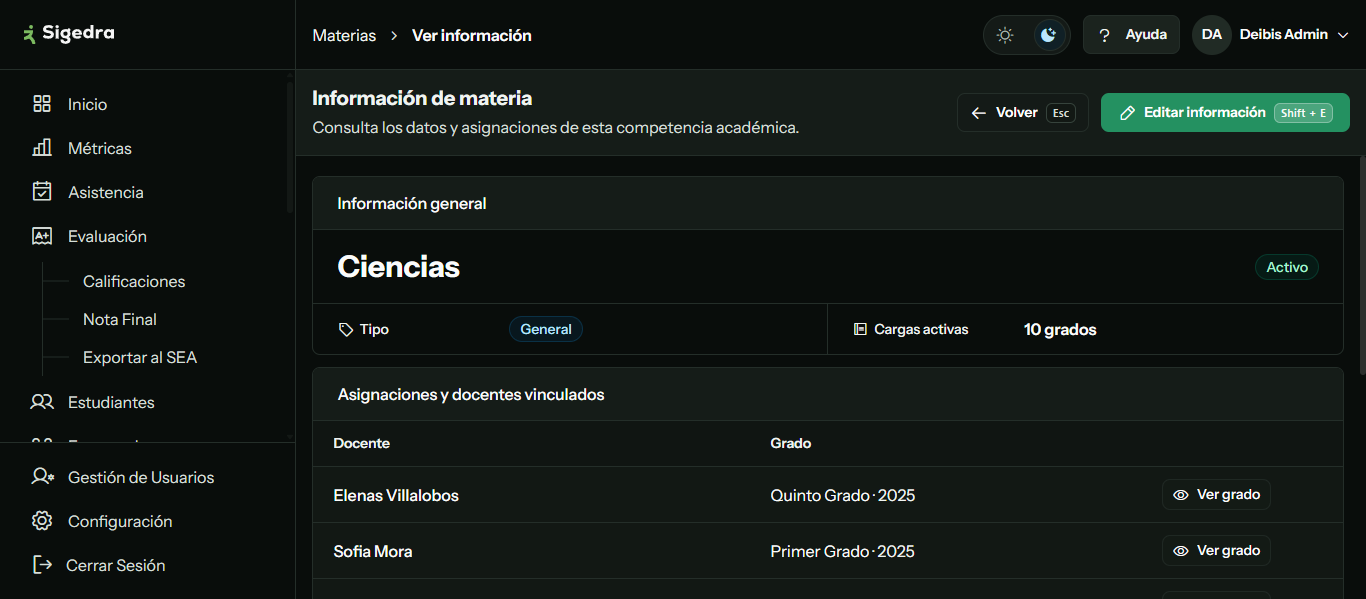1366x599 pixels.
Task: Open Métricas in sidebar
Action: pos(100,148)
